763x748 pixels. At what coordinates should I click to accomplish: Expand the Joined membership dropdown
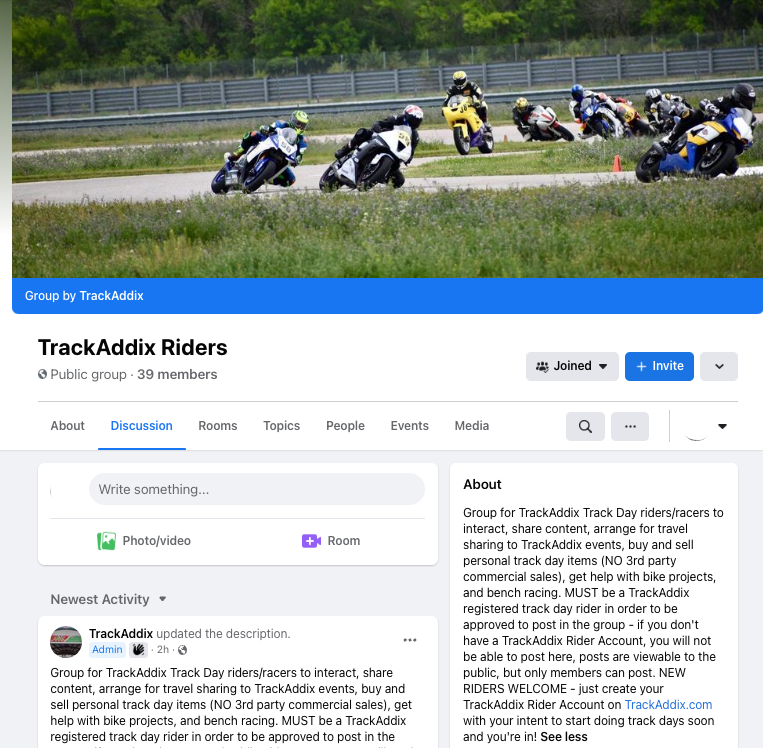click(x=572, y=366)
